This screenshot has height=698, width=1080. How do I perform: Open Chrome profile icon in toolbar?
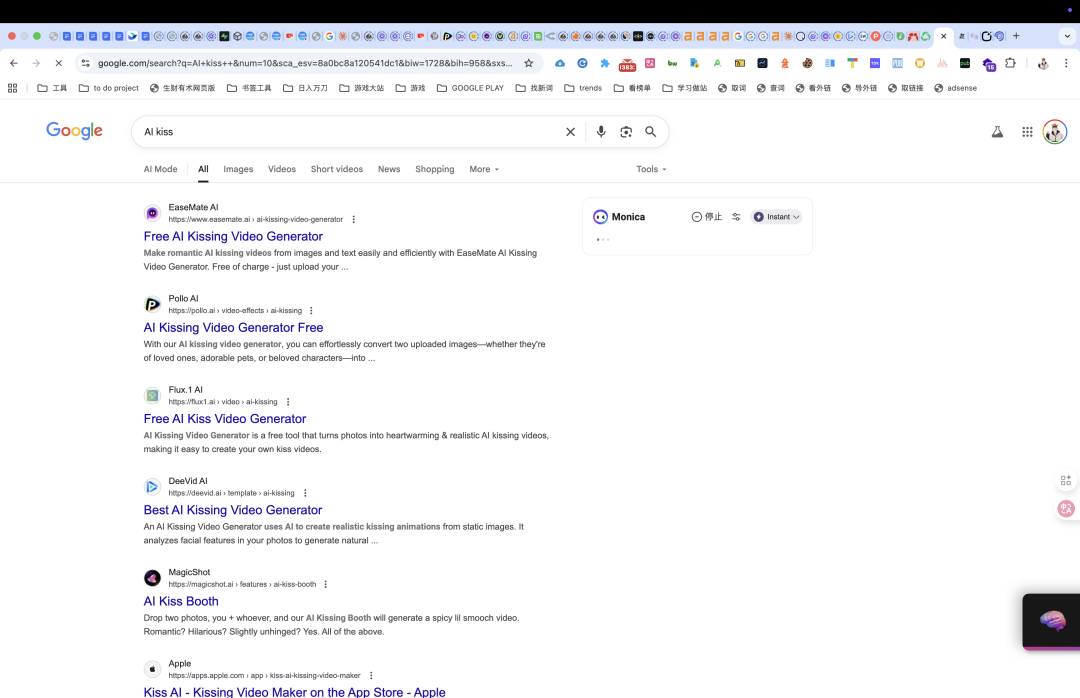1043,63
